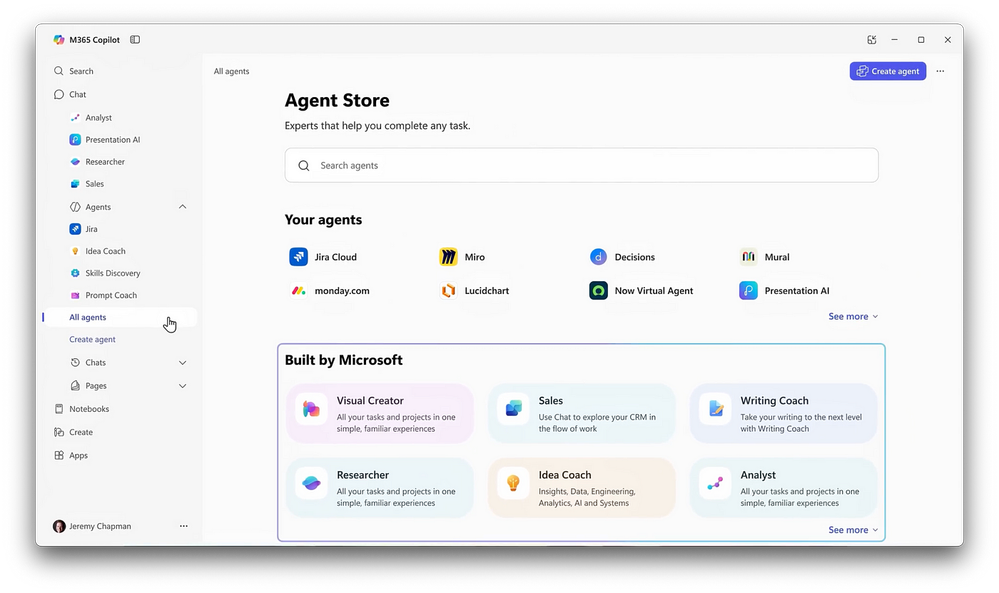Collapse the Agents section chevron

point(182,206)
